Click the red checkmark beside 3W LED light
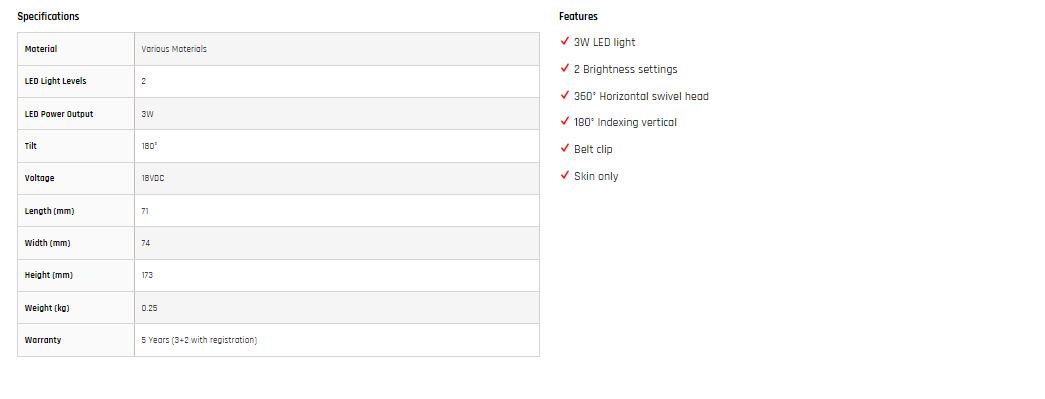The image size is (1045, 399). tap(564, 41)
